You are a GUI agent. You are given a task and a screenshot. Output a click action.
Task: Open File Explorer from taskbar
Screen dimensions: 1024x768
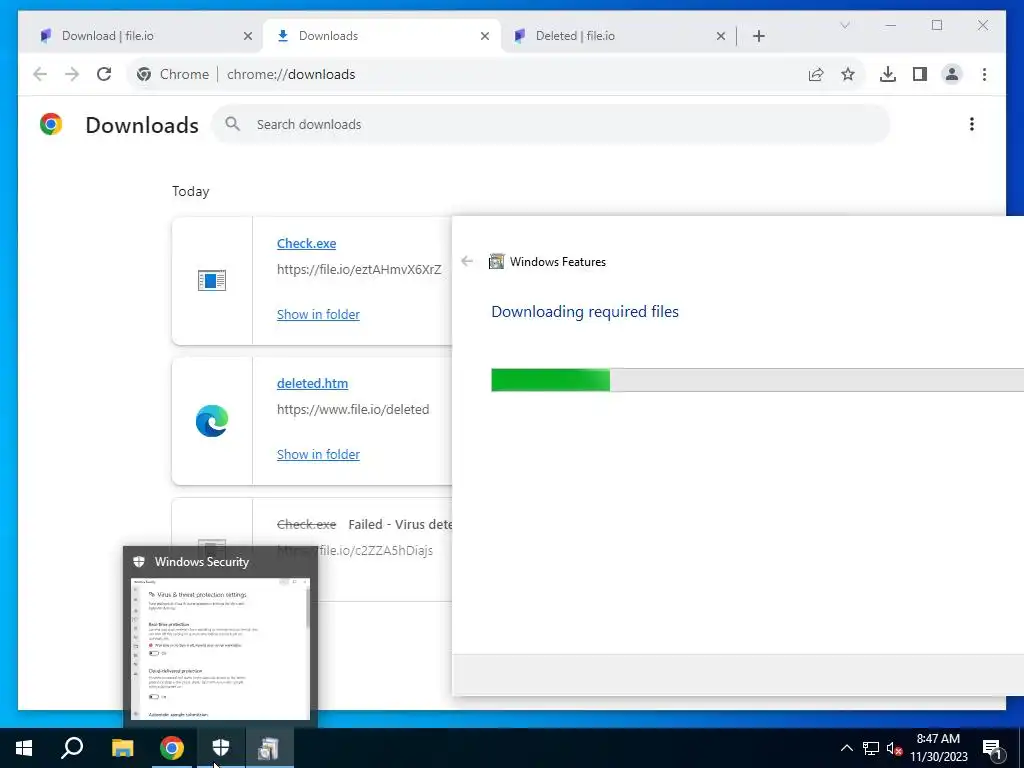pyautogui.click(x=122, y=748)
